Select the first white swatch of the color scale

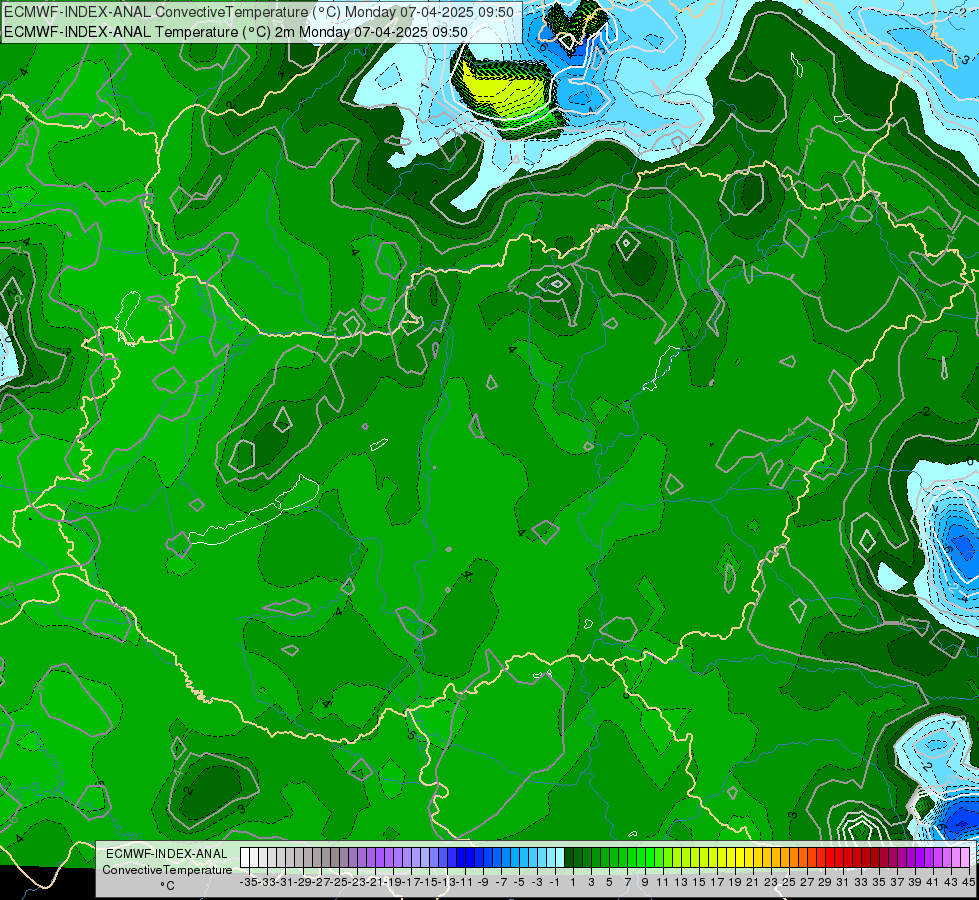(245, 858)
